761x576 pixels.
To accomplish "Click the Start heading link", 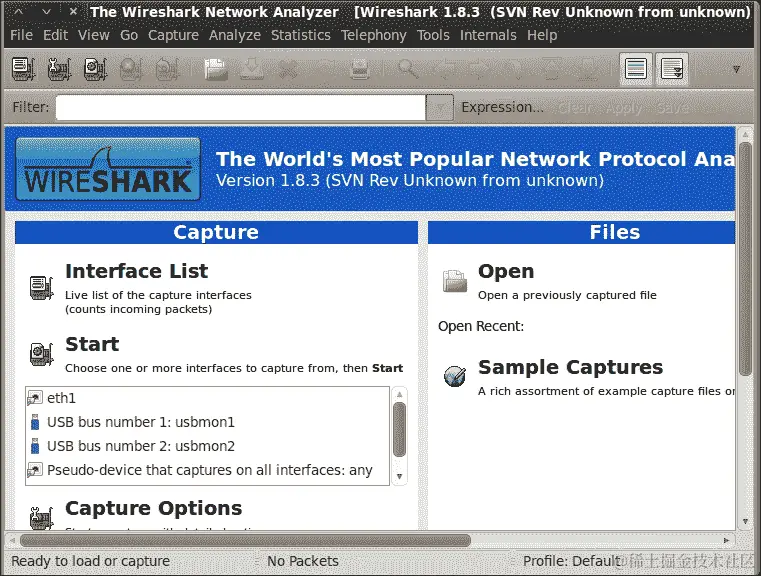I will pos(92,344).
